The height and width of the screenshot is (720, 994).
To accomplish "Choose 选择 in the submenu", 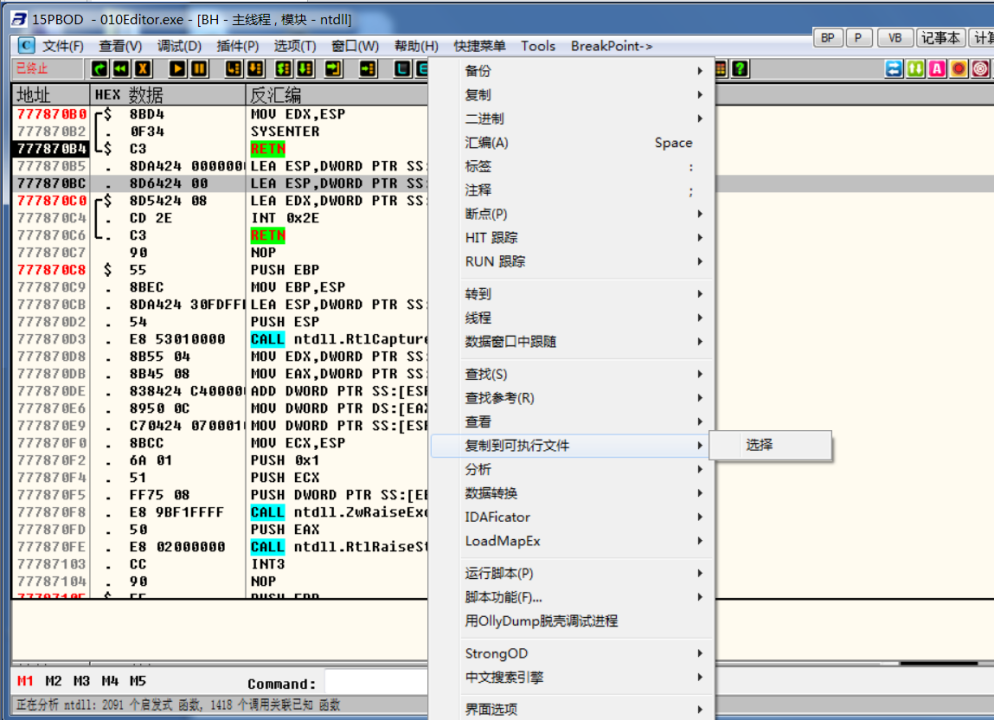I will click(x=760, y=446).
